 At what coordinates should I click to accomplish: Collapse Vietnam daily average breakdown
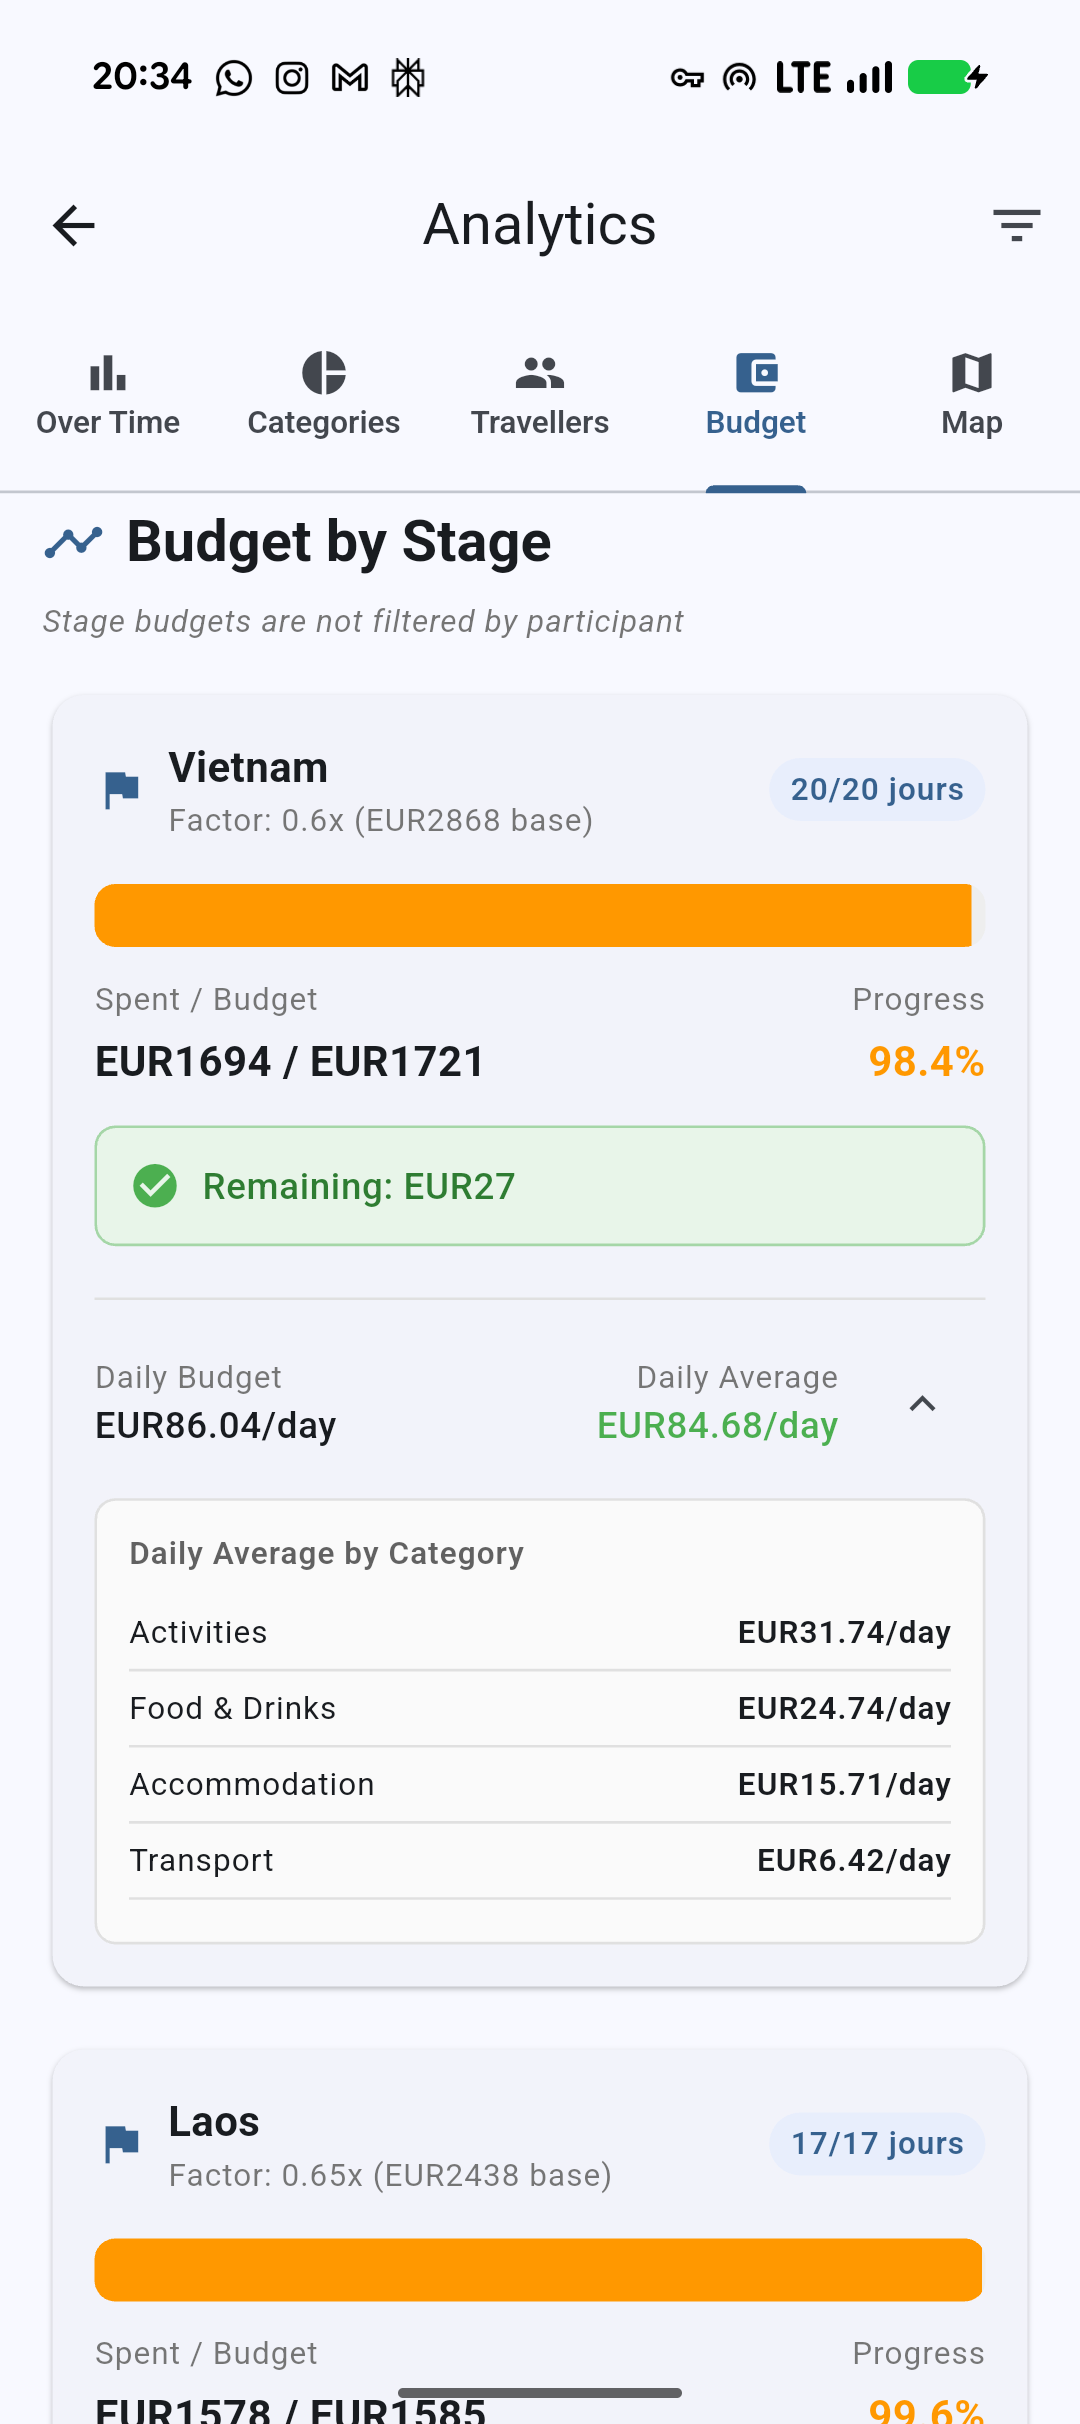[922, 1404]
